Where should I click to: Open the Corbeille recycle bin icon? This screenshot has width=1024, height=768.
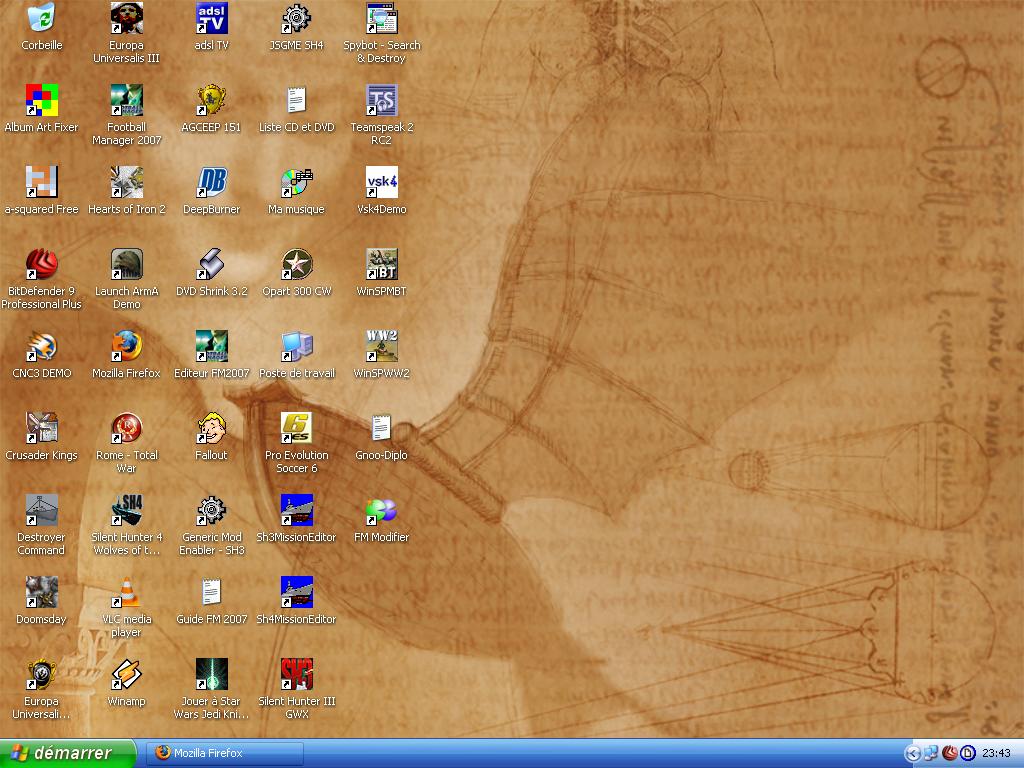[42, 18]
